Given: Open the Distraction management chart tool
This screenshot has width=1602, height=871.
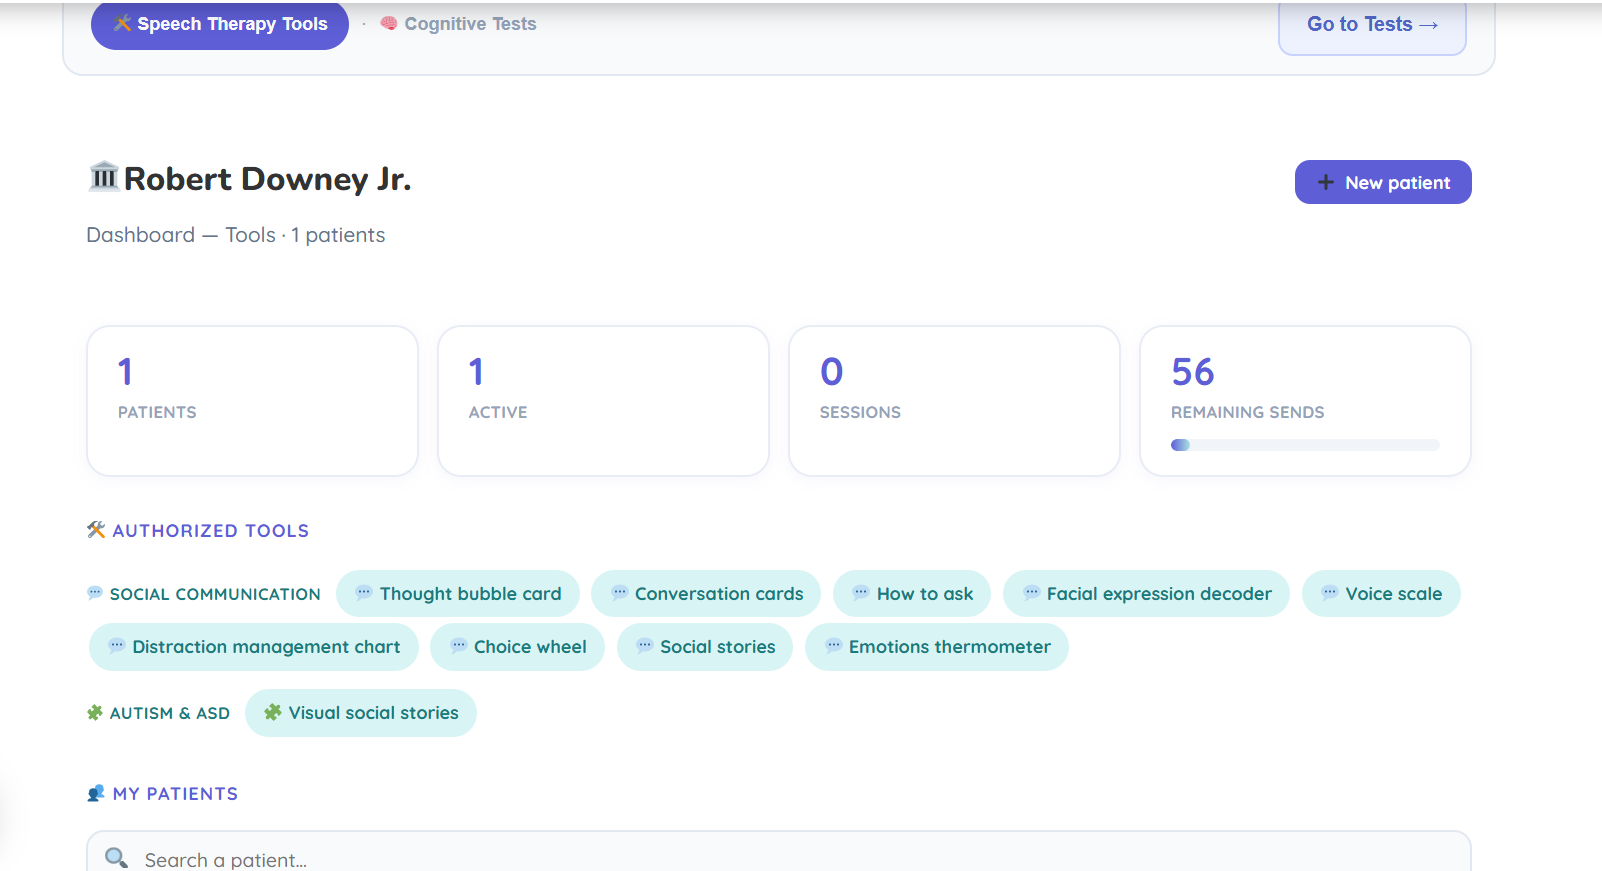Looking at the screenshot, I should [254, 647].
